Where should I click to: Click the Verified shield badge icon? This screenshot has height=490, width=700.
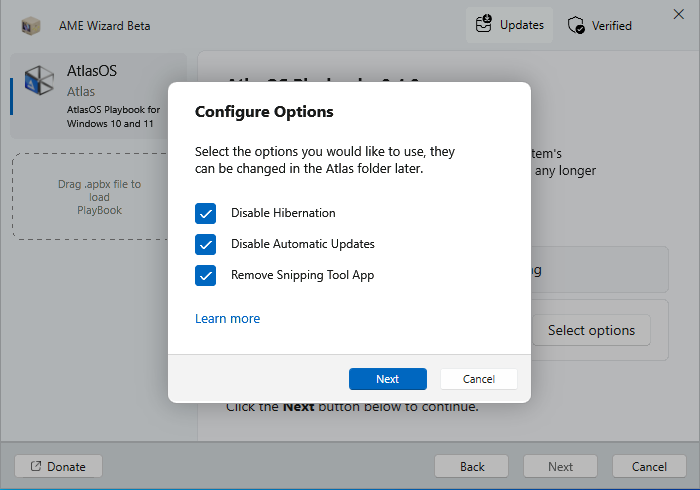pyautogui.click(x=577, y=26)
